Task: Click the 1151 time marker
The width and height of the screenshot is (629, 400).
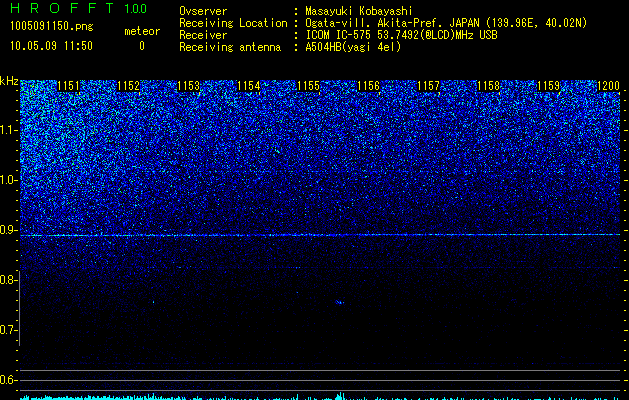Action: [x=69, y=86]
